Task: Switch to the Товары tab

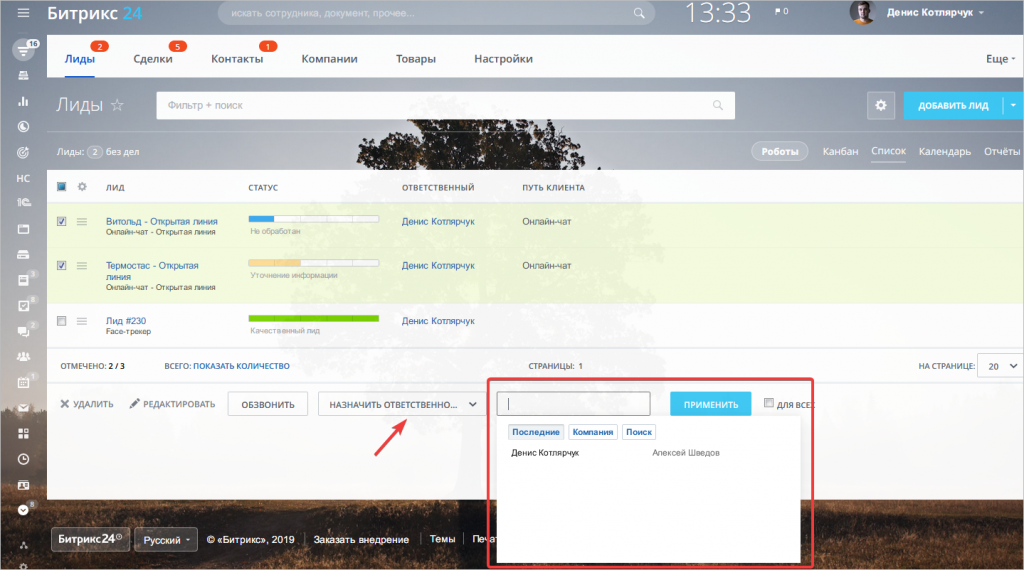Action: point(415,59)
